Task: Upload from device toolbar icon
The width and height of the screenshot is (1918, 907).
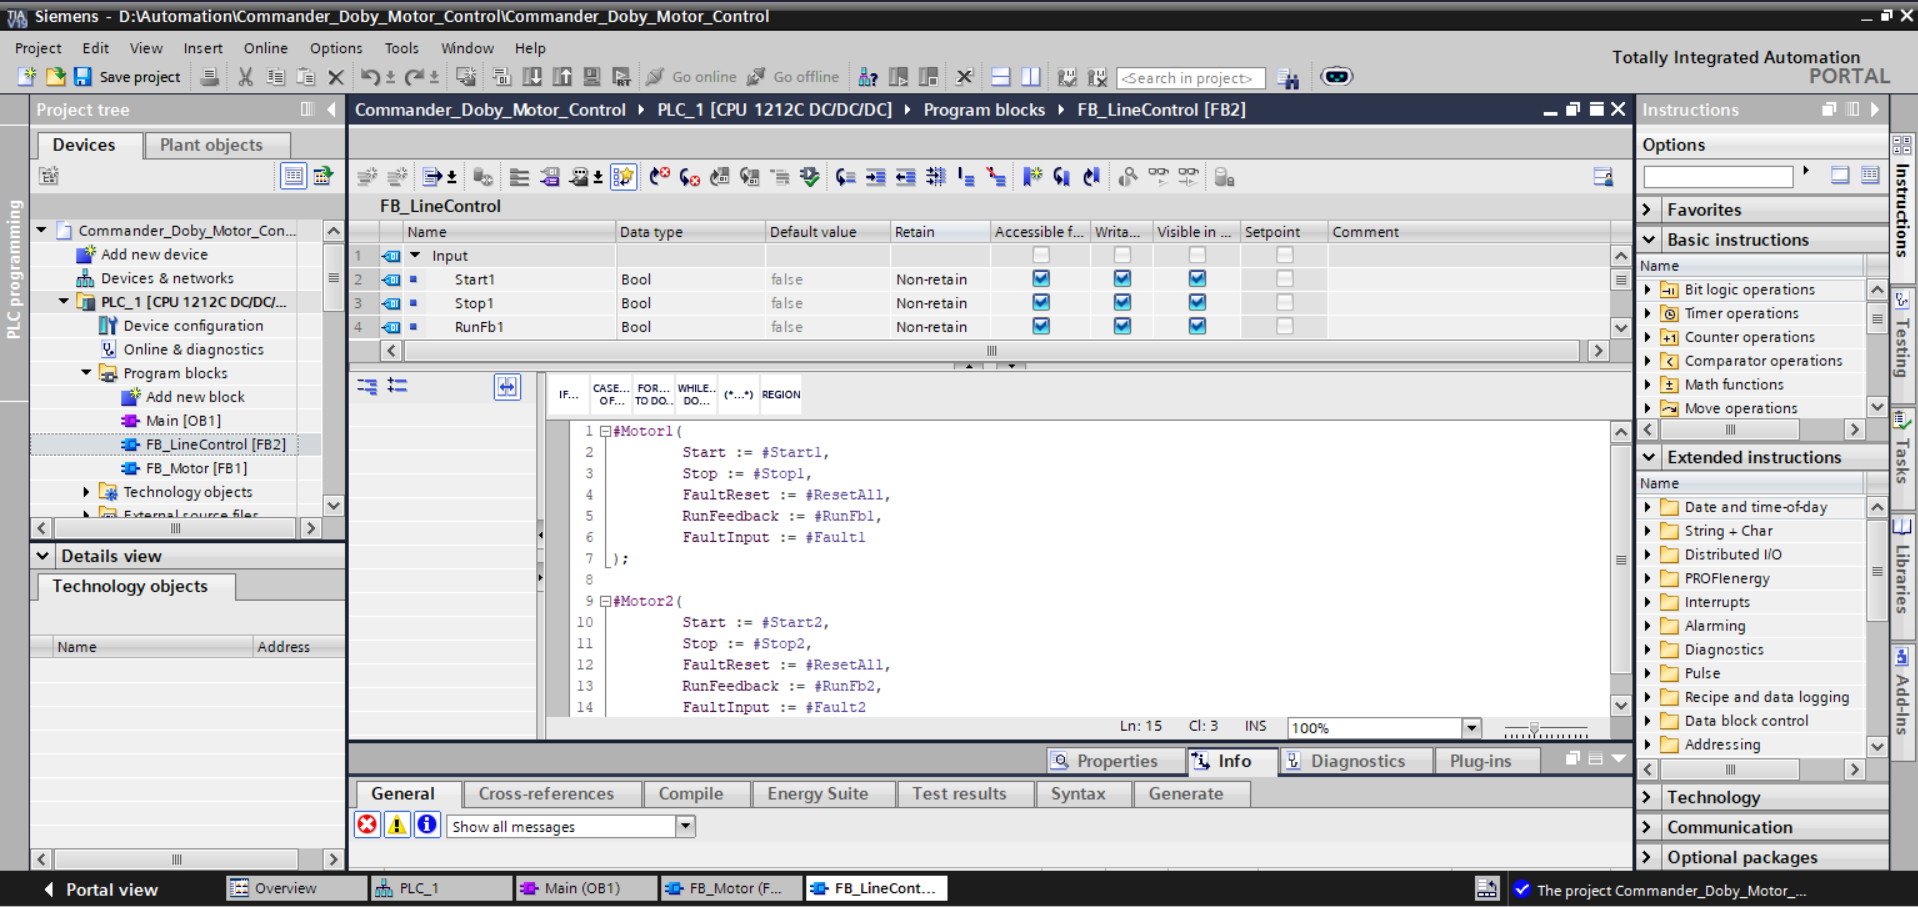Action: point(562,77)
